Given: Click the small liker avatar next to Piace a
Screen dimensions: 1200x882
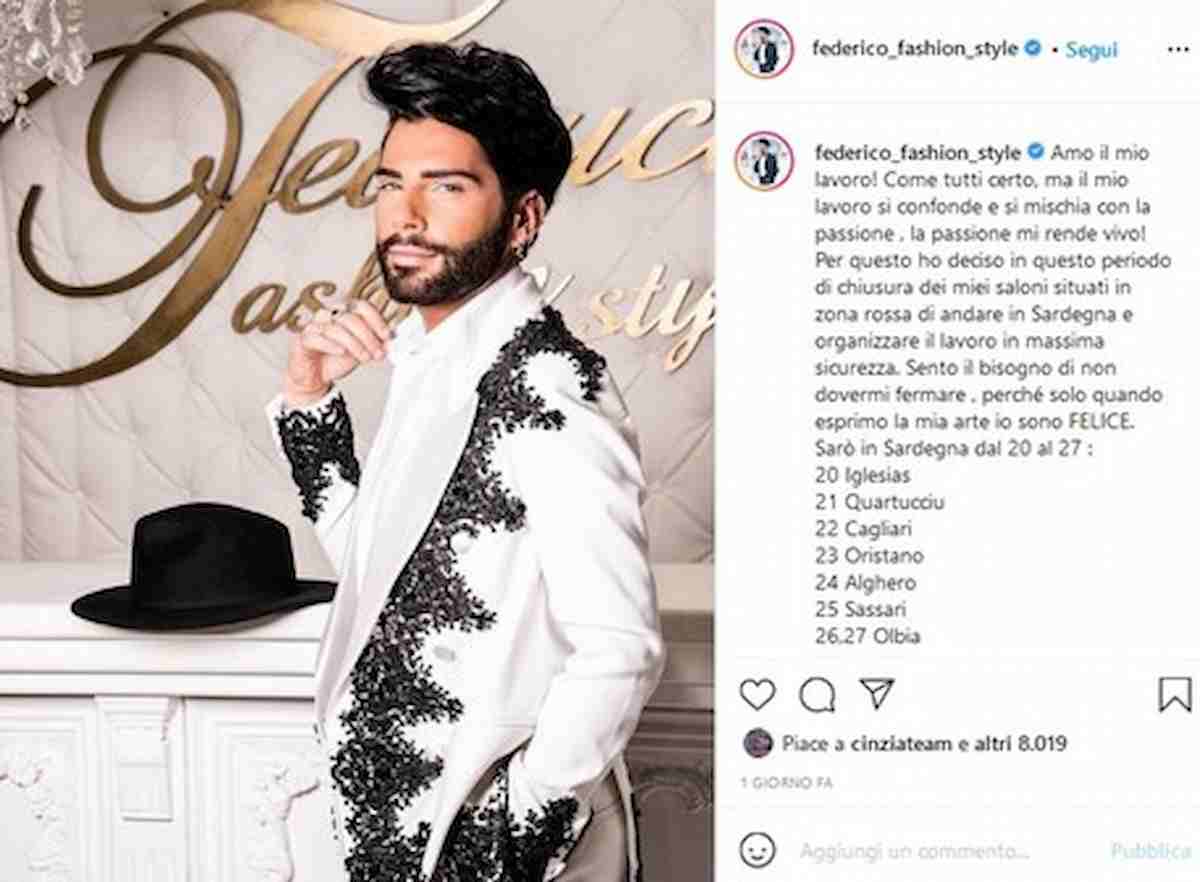Looking at the screenshot, I should pyautogui.click(x=757, y=744).
